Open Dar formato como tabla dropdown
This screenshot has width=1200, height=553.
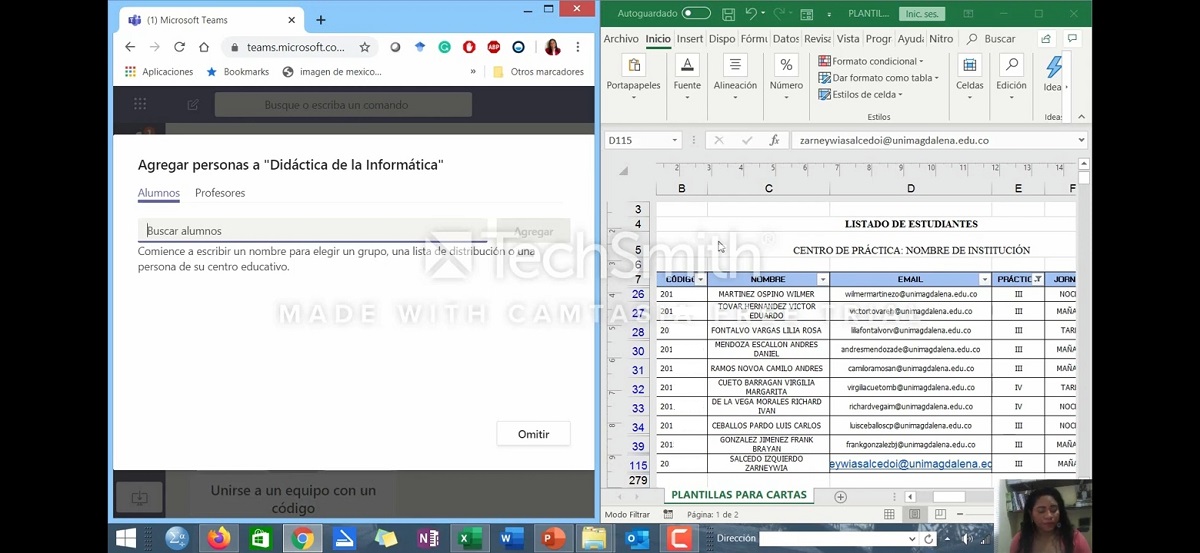[x=878, y=78]
